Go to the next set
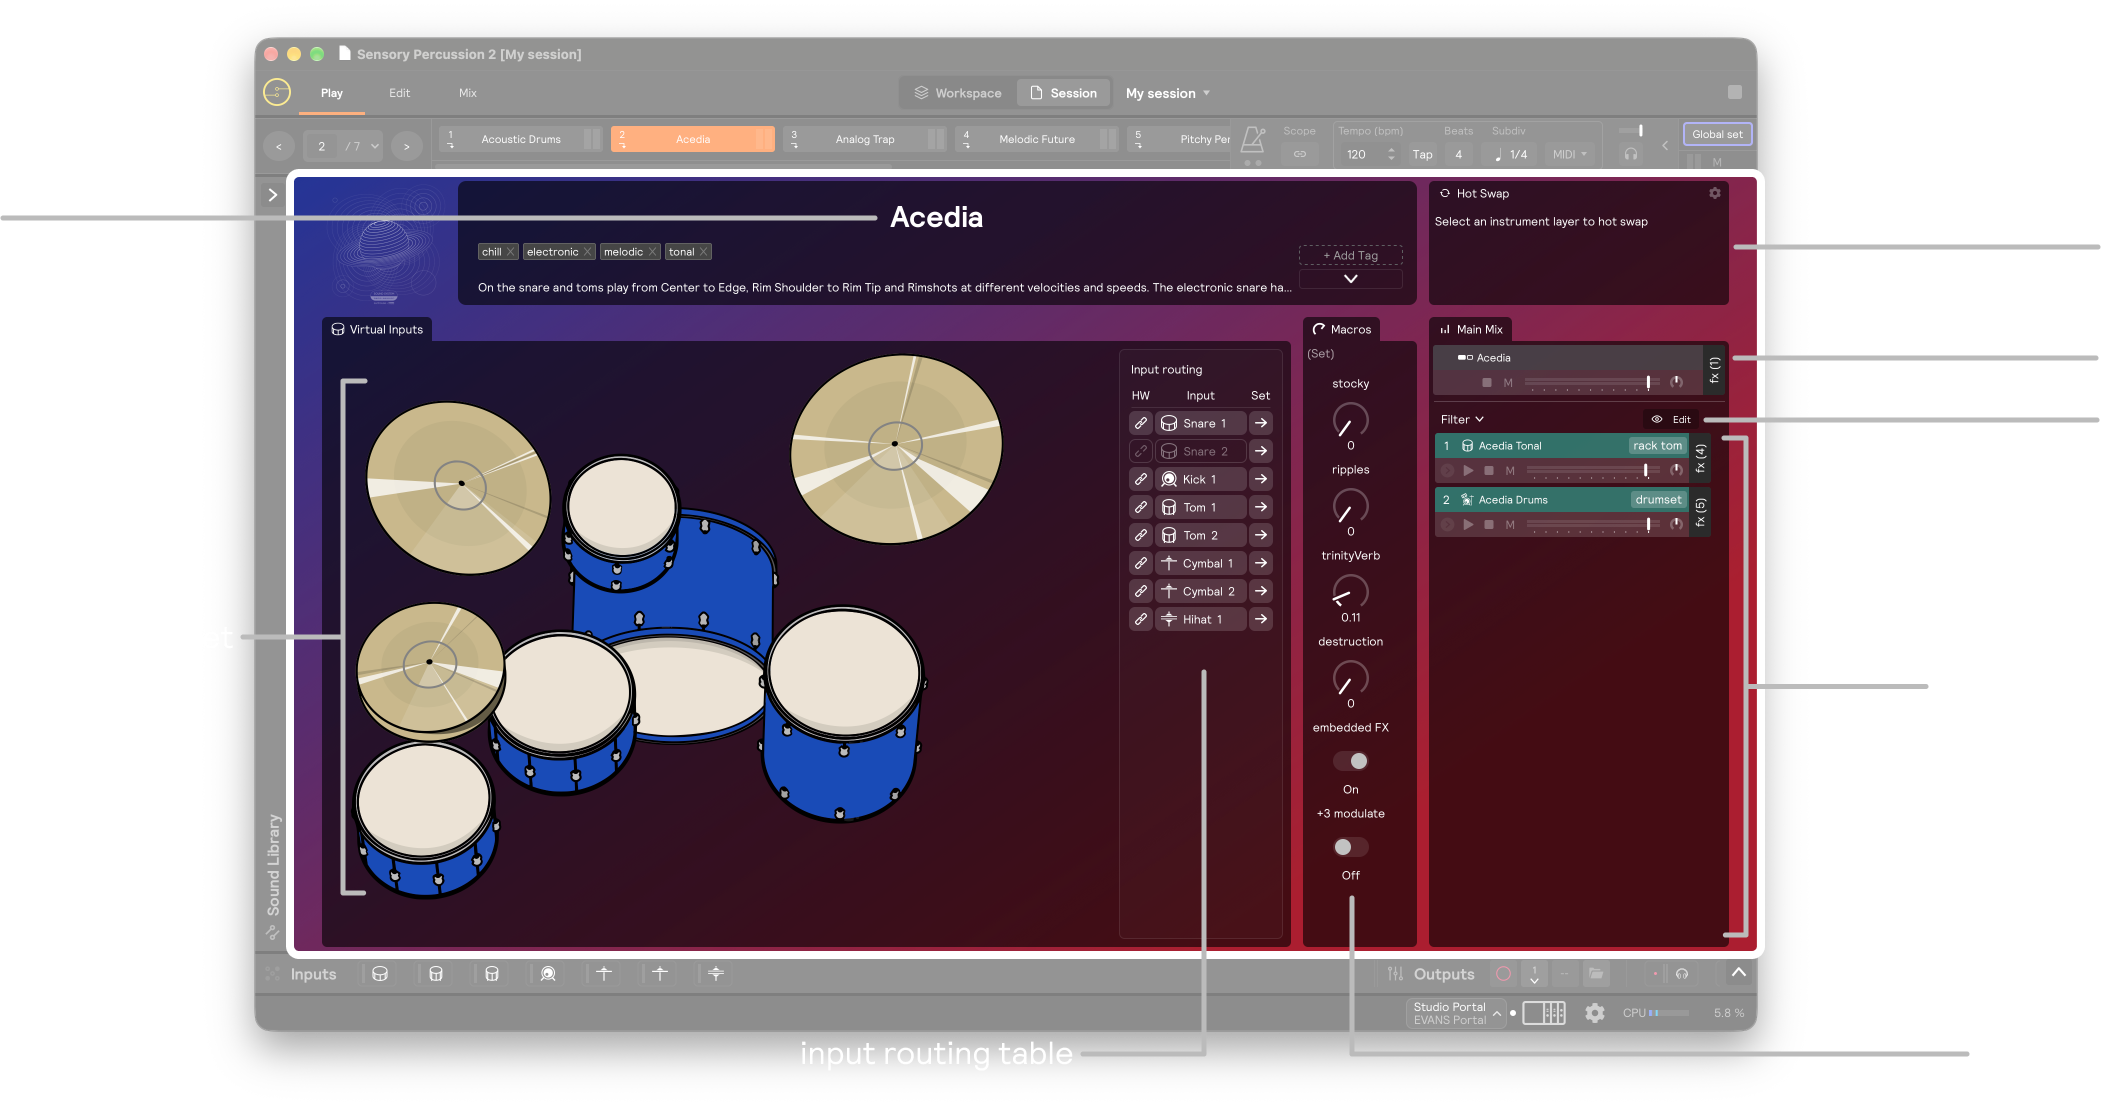 coord(406,146)
